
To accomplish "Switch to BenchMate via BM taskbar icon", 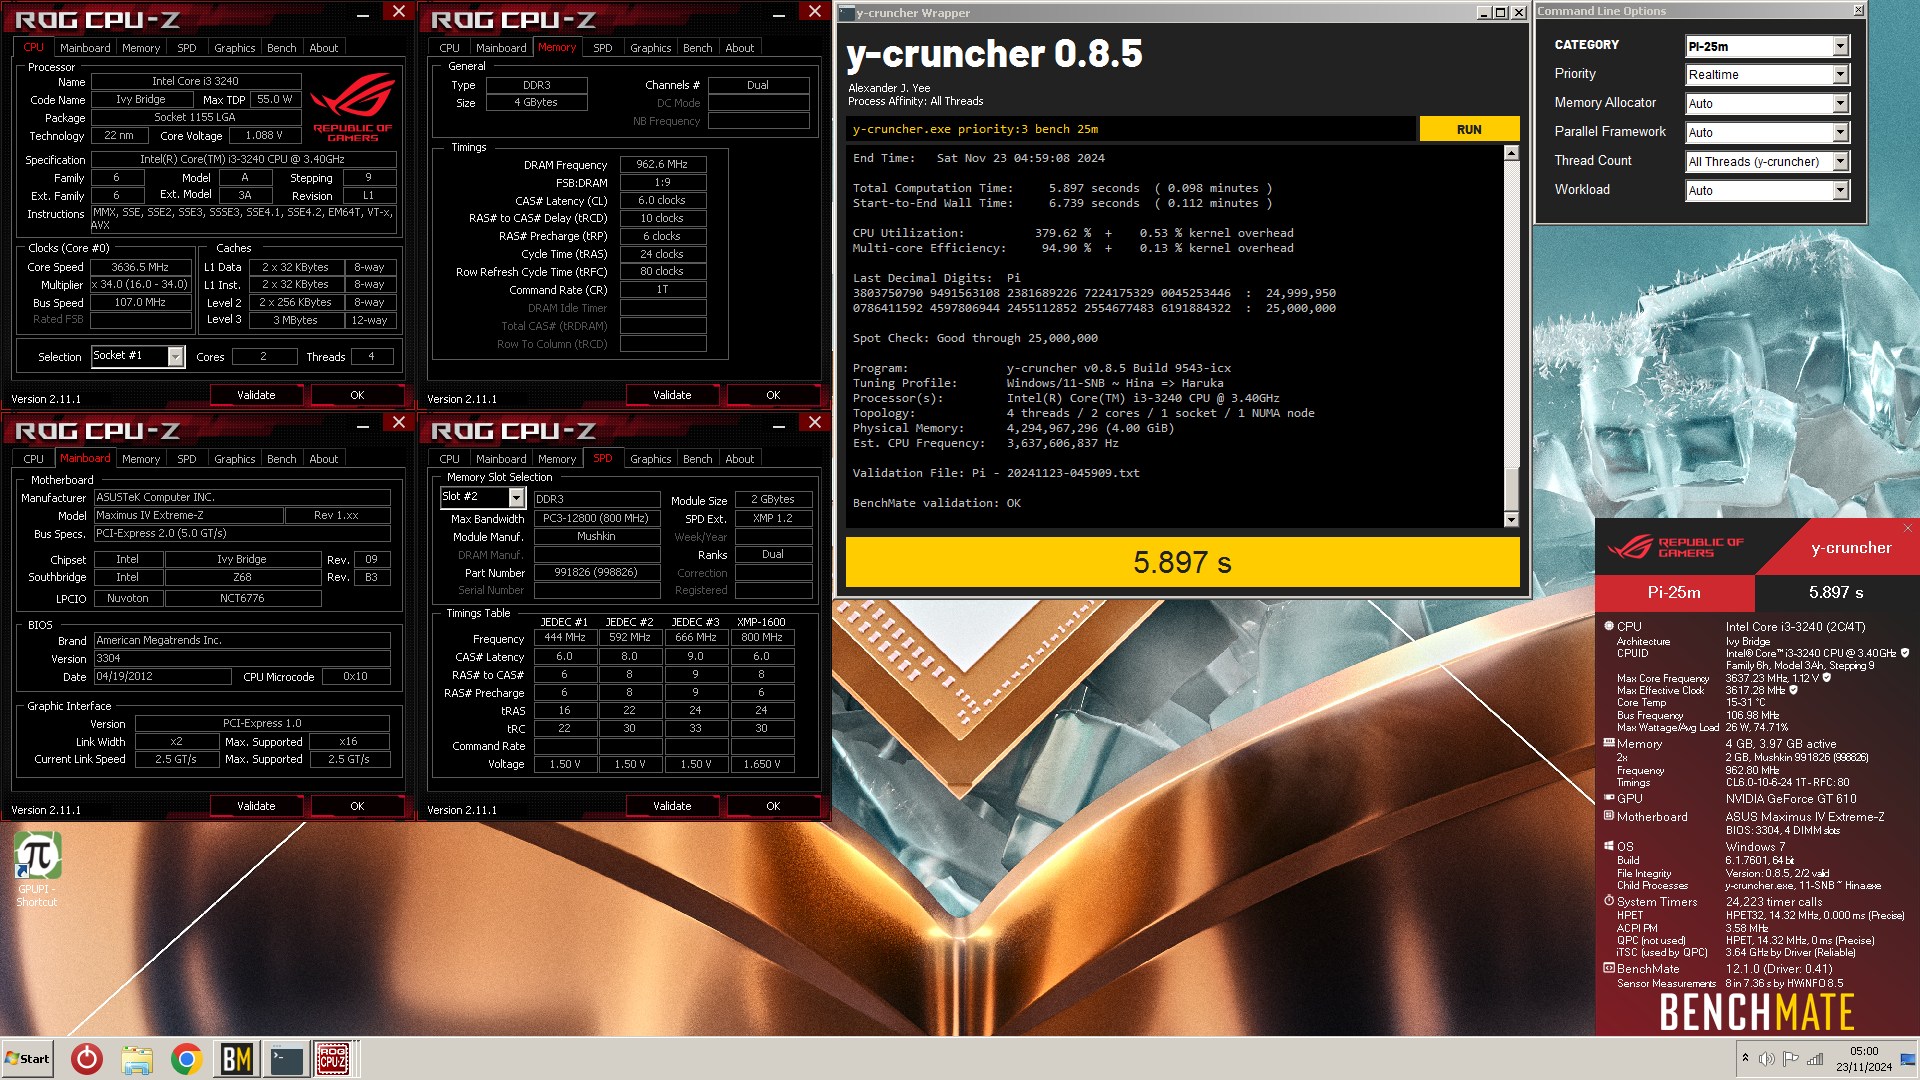I will click(x=237, y=1059).
